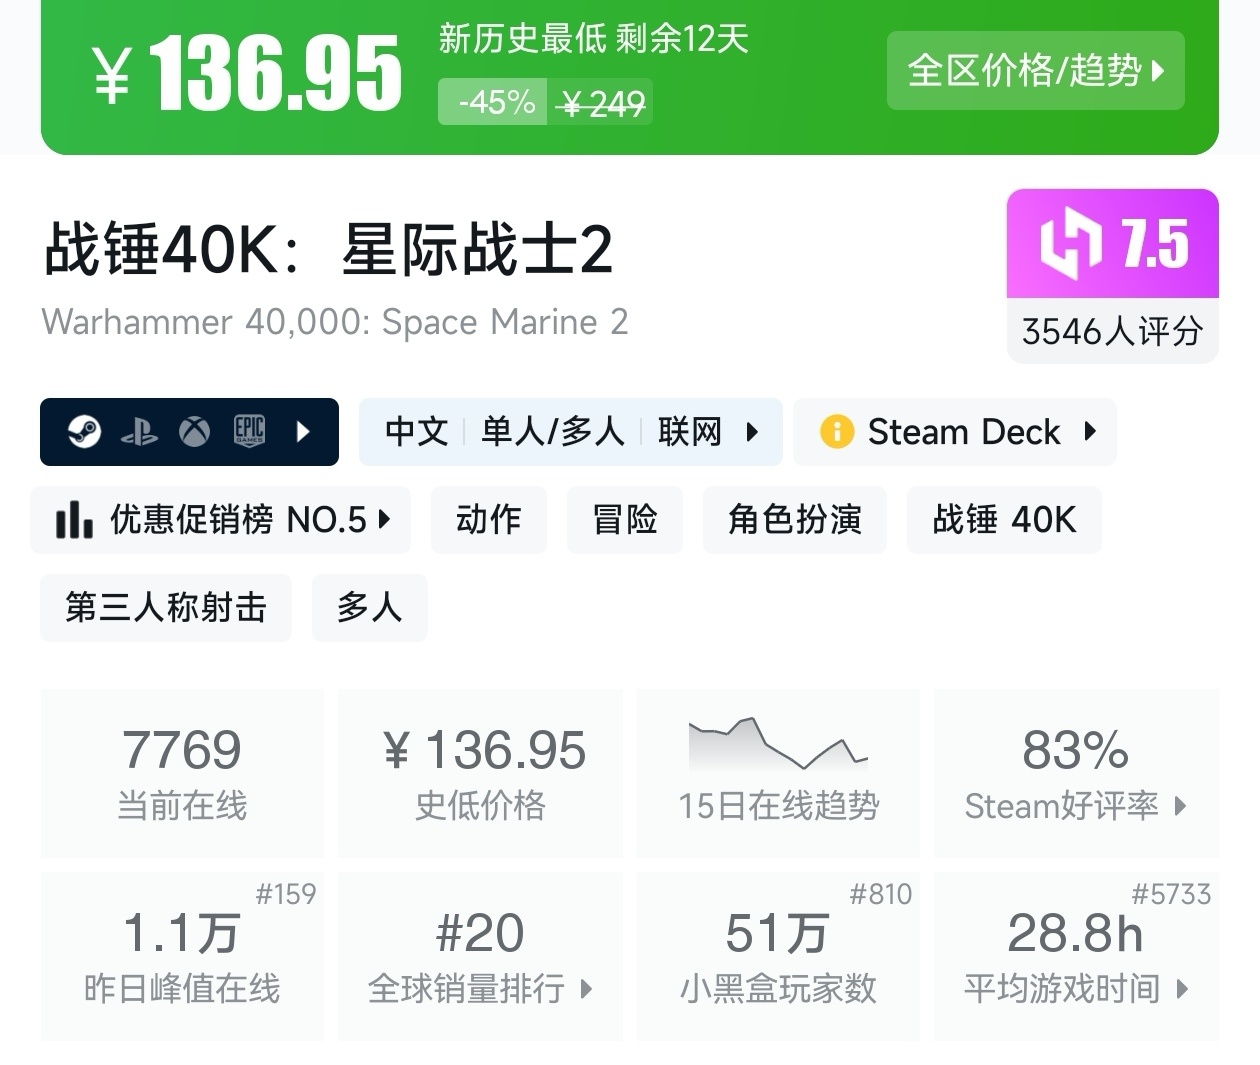
Task: Open the 15日在线趋势 chart
Action: pyautogui.click(x=778, y=772)
